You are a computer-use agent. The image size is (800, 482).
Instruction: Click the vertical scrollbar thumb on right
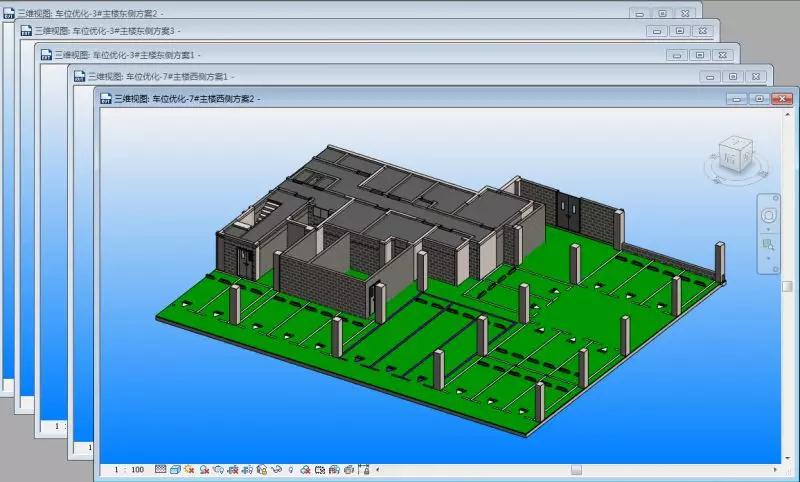click(786, 286)
